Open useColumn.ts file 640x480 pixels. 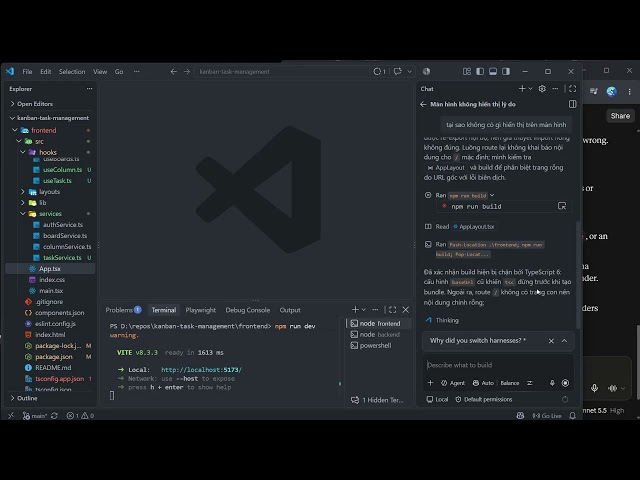(62, 169)
